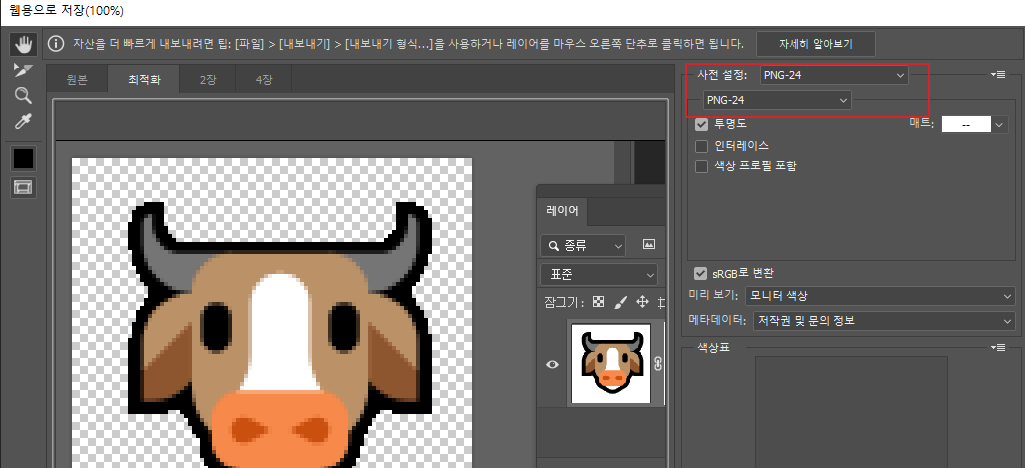Open the 사전 설정 preset dropdown
This screenshot has height=468, width=1025.
click(833, 75)
